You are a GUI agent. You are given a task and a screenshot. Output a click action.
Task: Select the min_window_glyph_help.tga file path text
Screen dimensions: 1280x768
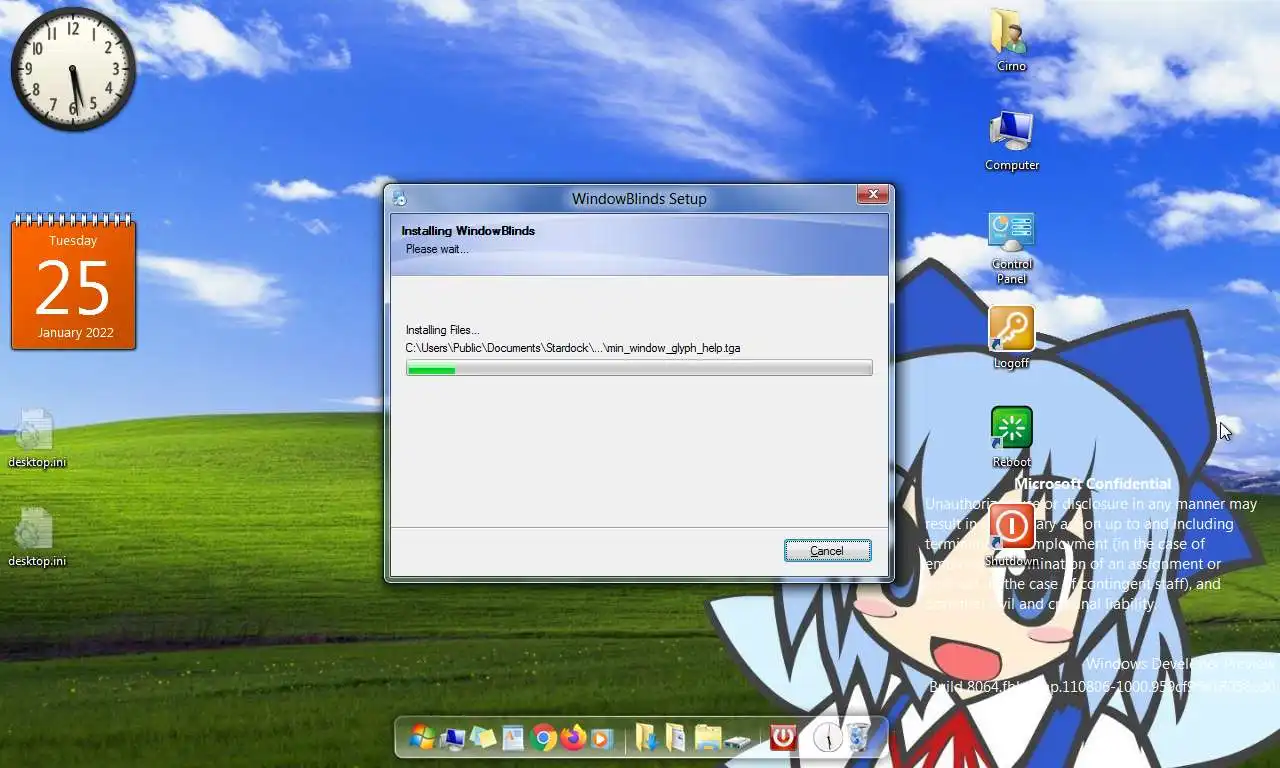573,348
